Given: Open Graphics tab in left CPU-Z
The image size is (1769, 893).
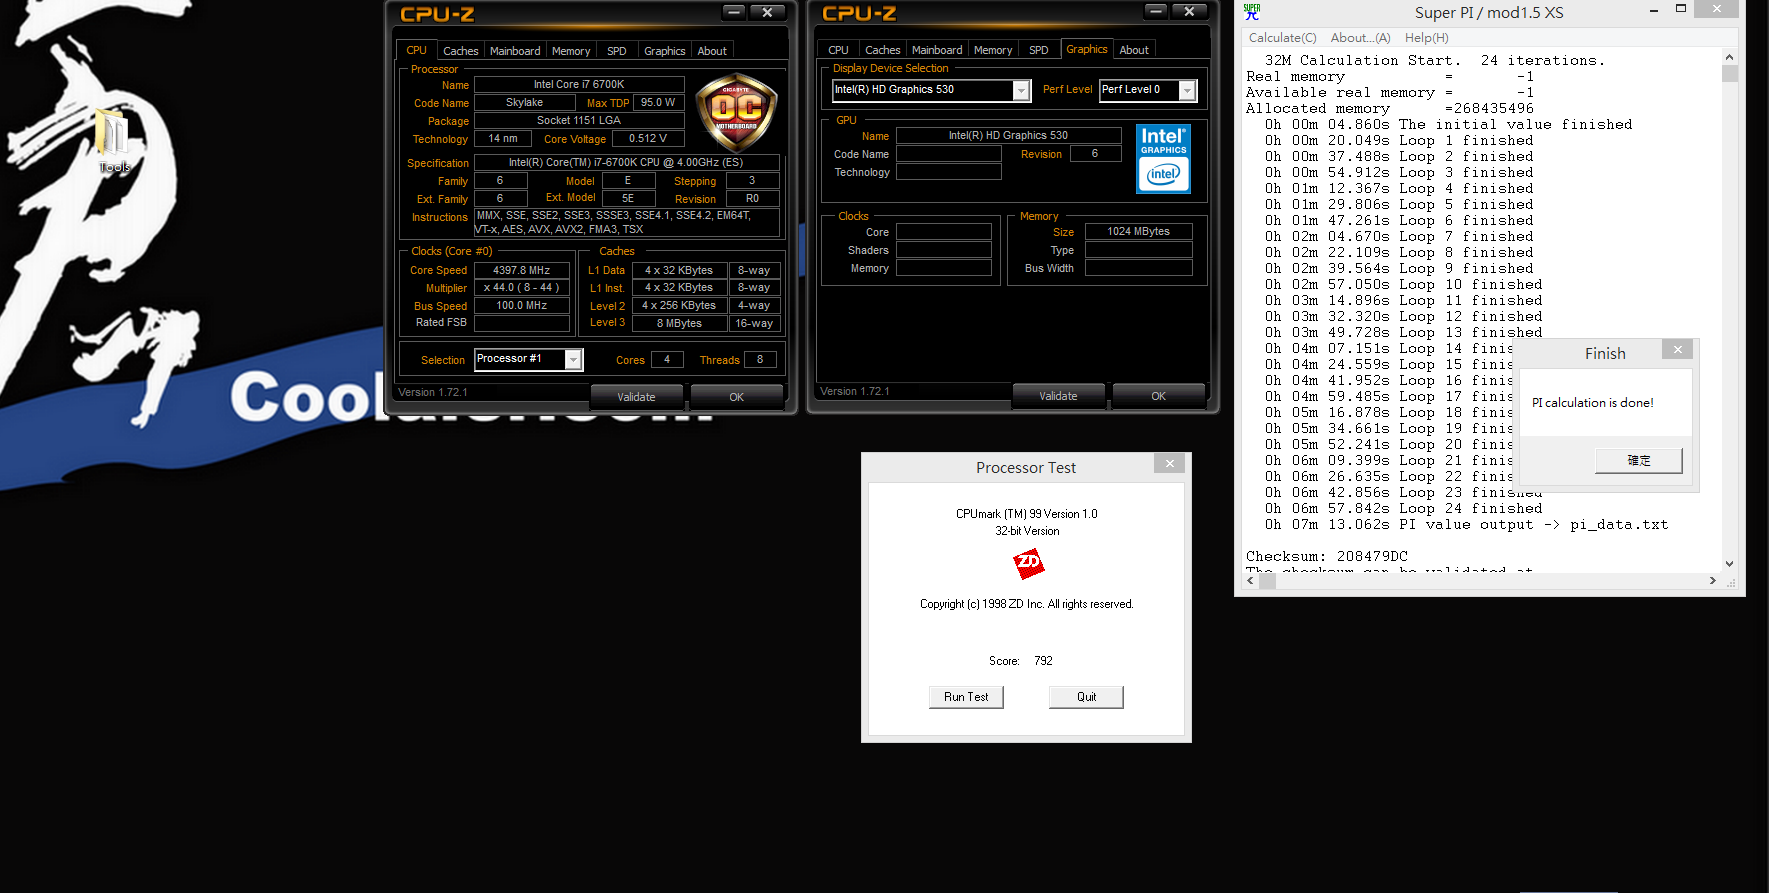Looking at the screenshot, I should (x=664, y=51).
